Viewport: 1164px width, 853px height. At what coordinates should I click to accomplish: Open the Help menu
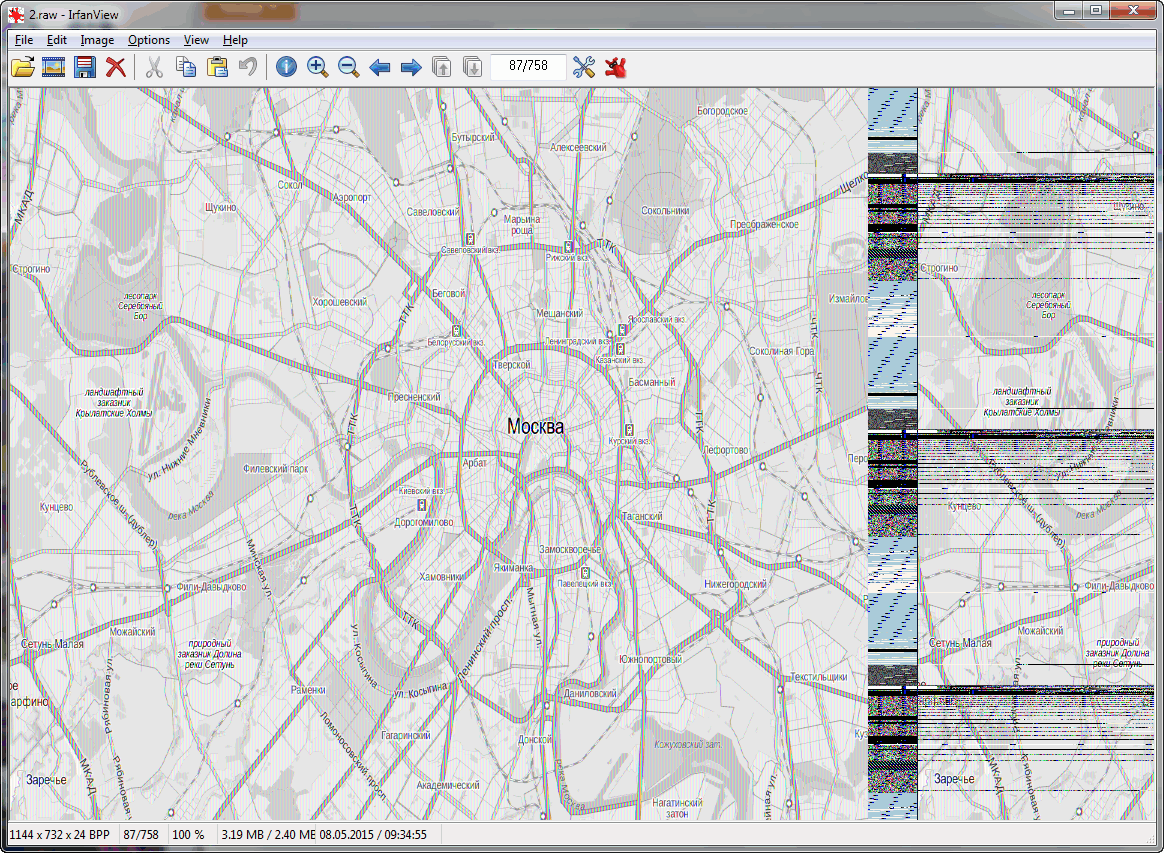pyautogui.click(x=235, y=40)
